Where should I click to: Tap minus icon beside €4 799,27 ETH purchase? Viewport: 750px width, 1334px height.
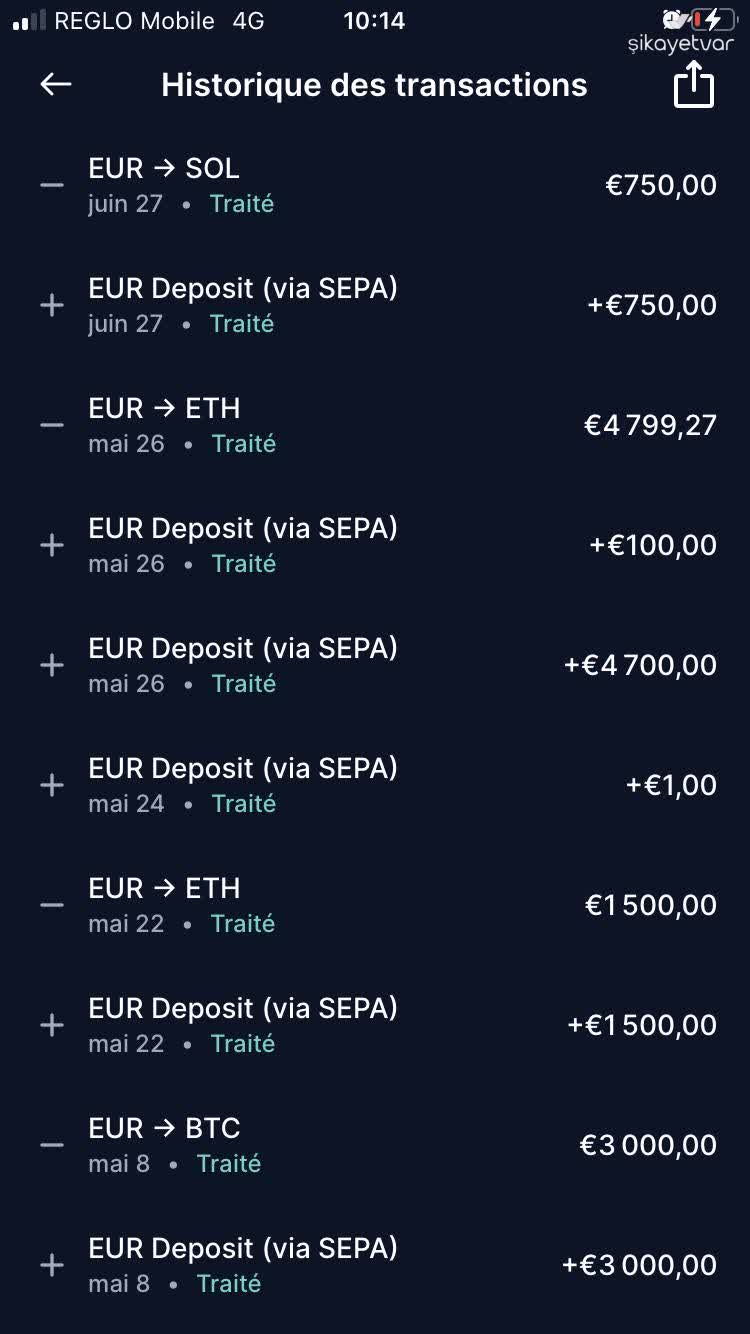pyautogui.click(x=52, y=425)
